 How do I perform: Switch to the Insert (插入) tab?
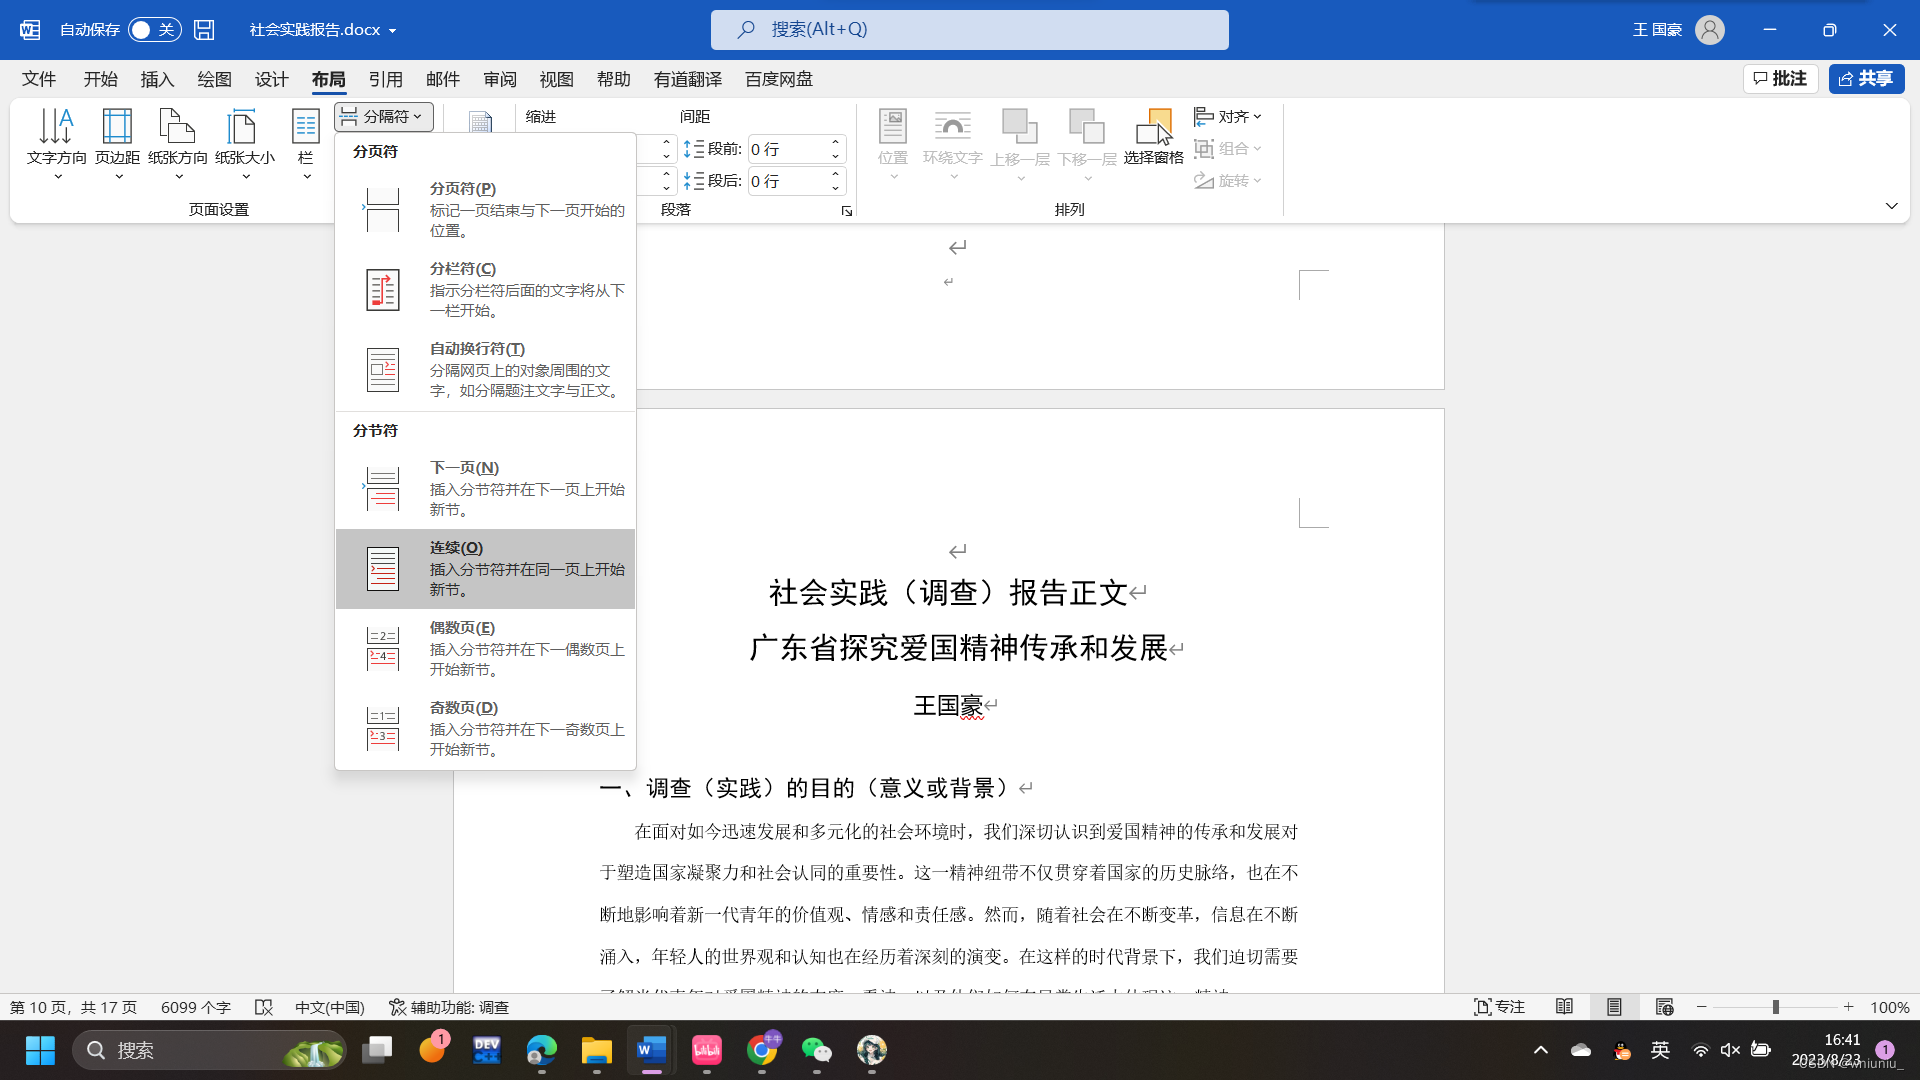(x=157, y=79)
